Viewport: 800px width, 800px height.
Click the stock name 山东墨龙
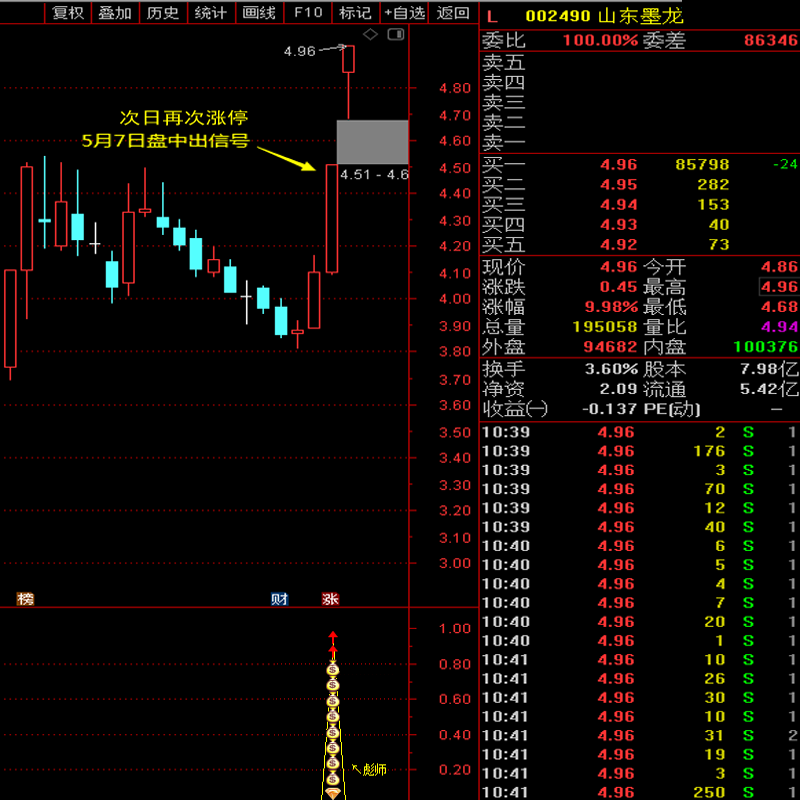pos(641,15)
